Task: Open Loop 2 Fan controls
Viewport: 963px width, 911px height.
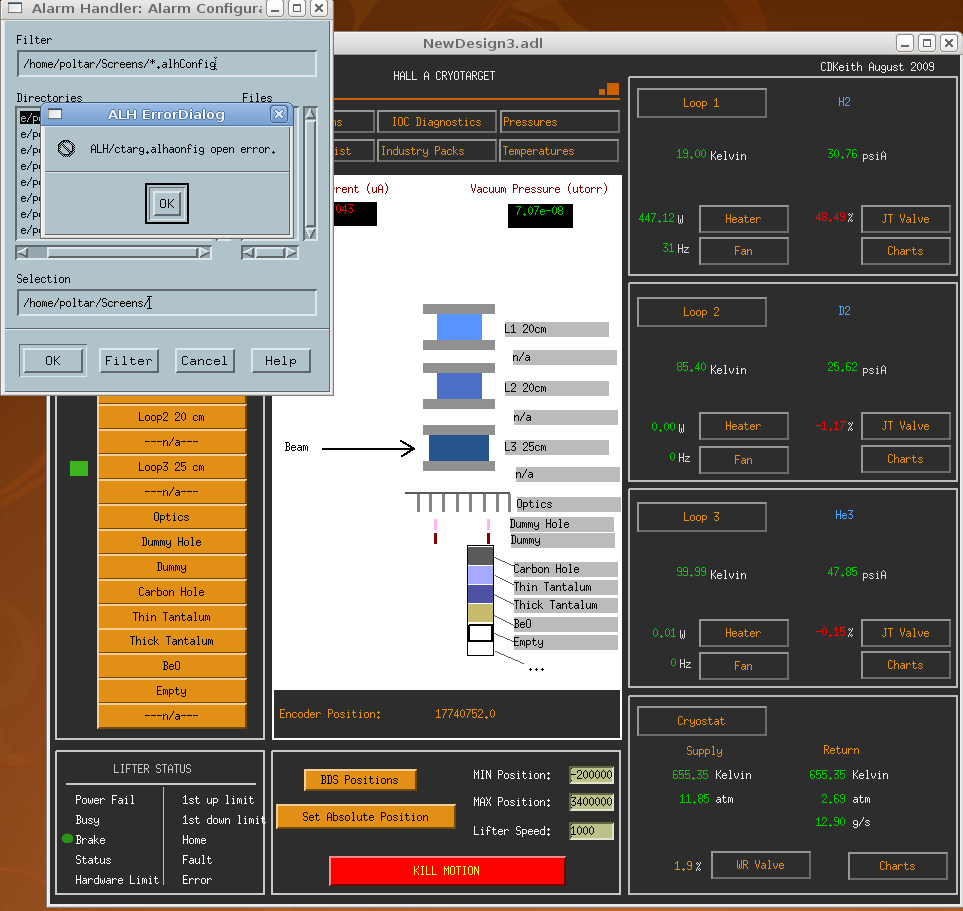Action: (x=743, y=459)
